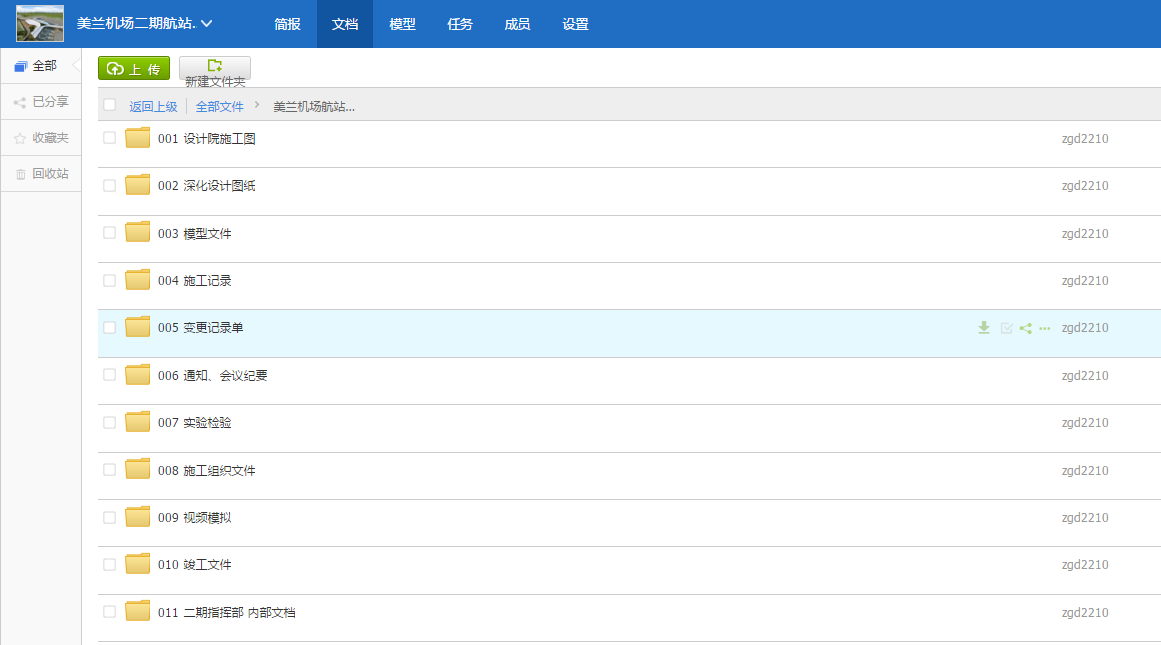This screenshot has height=645, width=1161.
Task: Open the 003 模型文件 folder icon
Action: pyautogui.click(x=138, y=233)
